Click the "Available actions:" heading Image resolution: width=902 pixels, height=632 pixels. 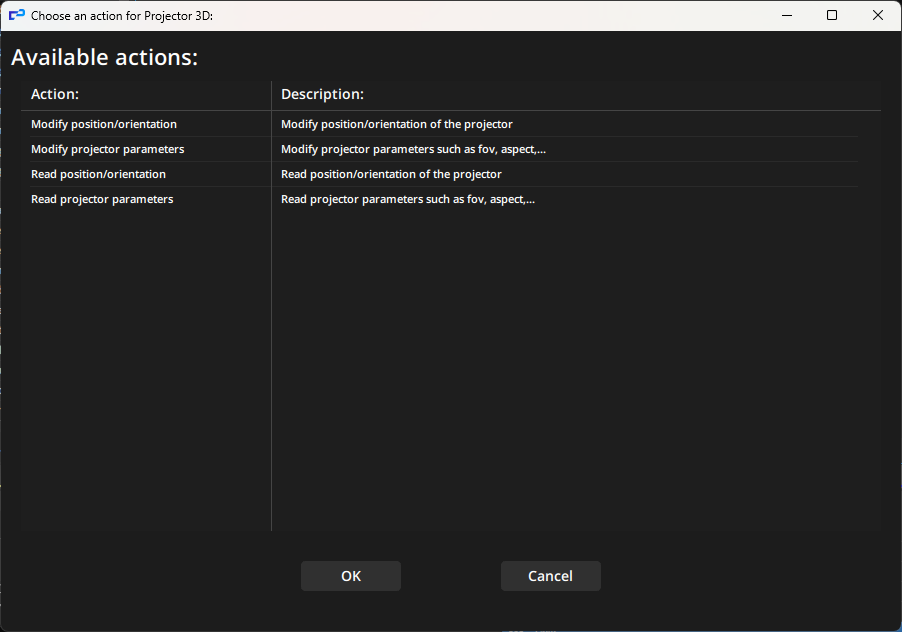tap(104, 57)
